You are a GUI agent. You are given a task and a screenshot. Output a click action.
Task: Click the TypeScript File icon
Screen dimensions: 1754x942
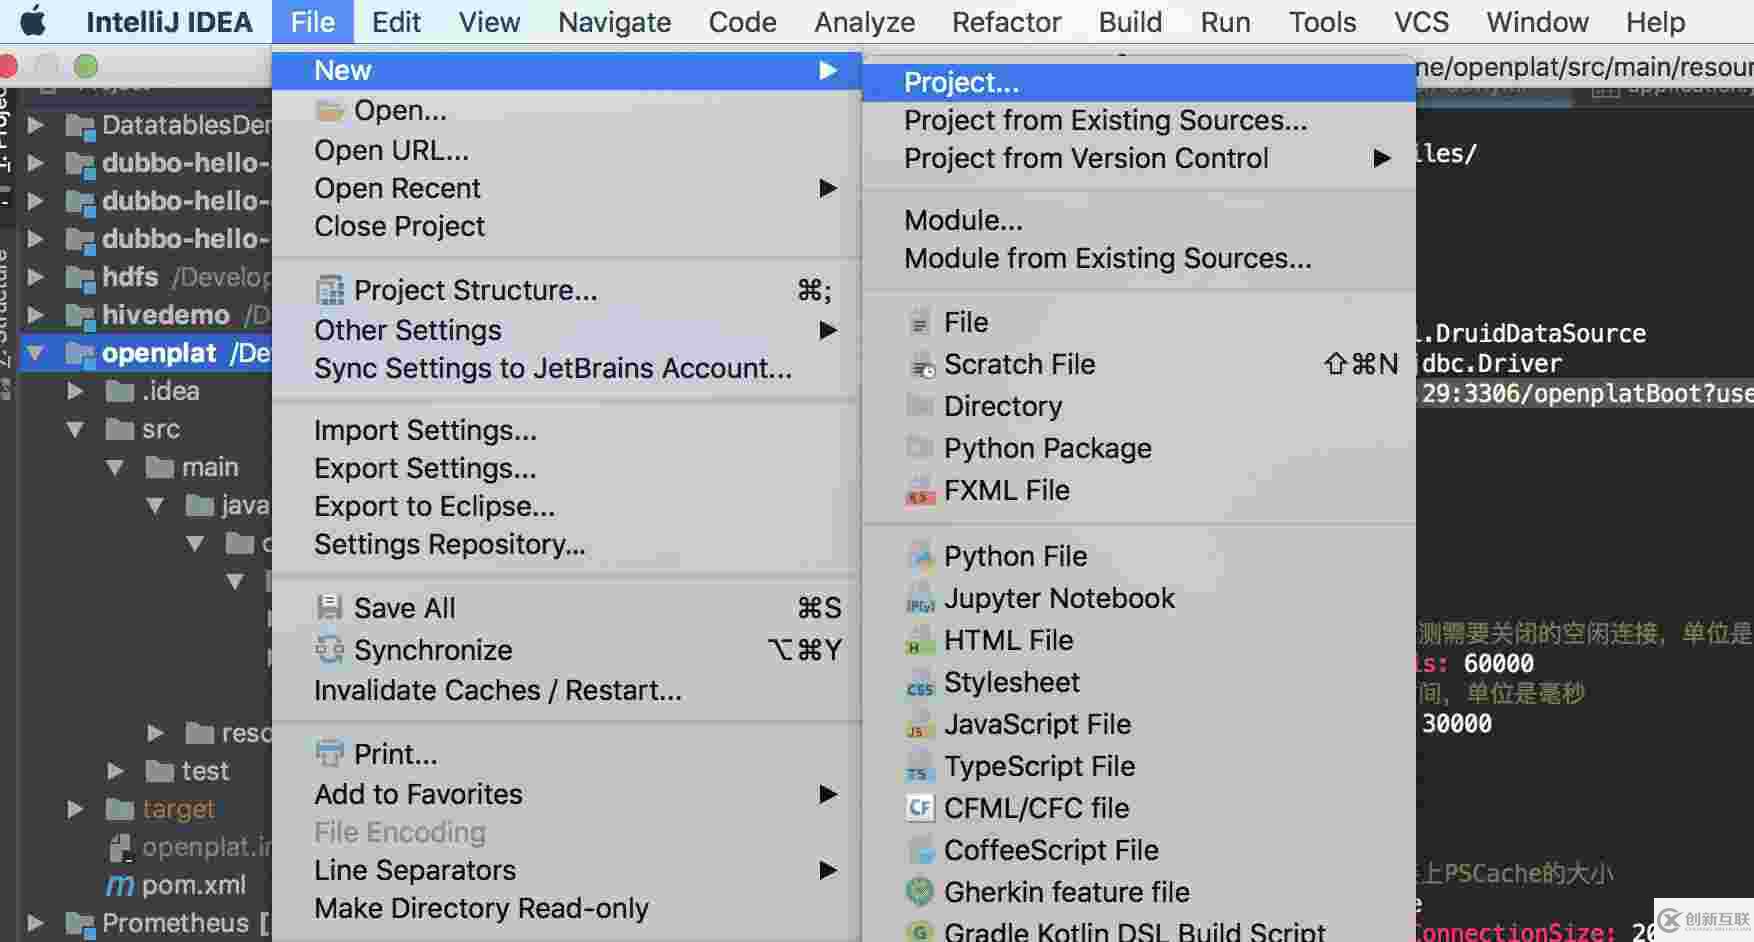click(x=919, y=768)
